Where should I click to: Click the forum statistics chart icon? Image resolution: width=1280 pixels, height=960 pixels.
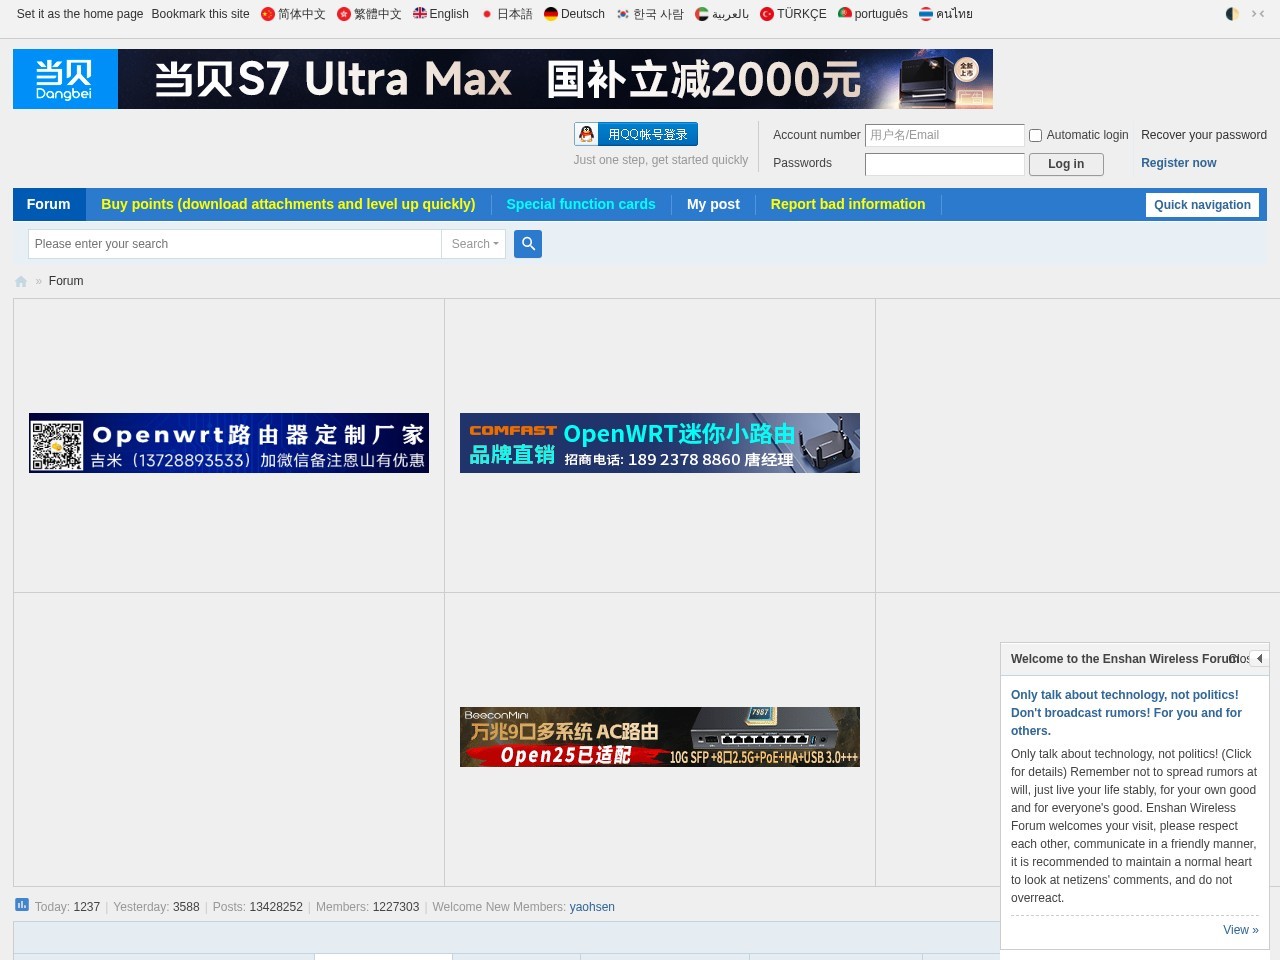22,905
